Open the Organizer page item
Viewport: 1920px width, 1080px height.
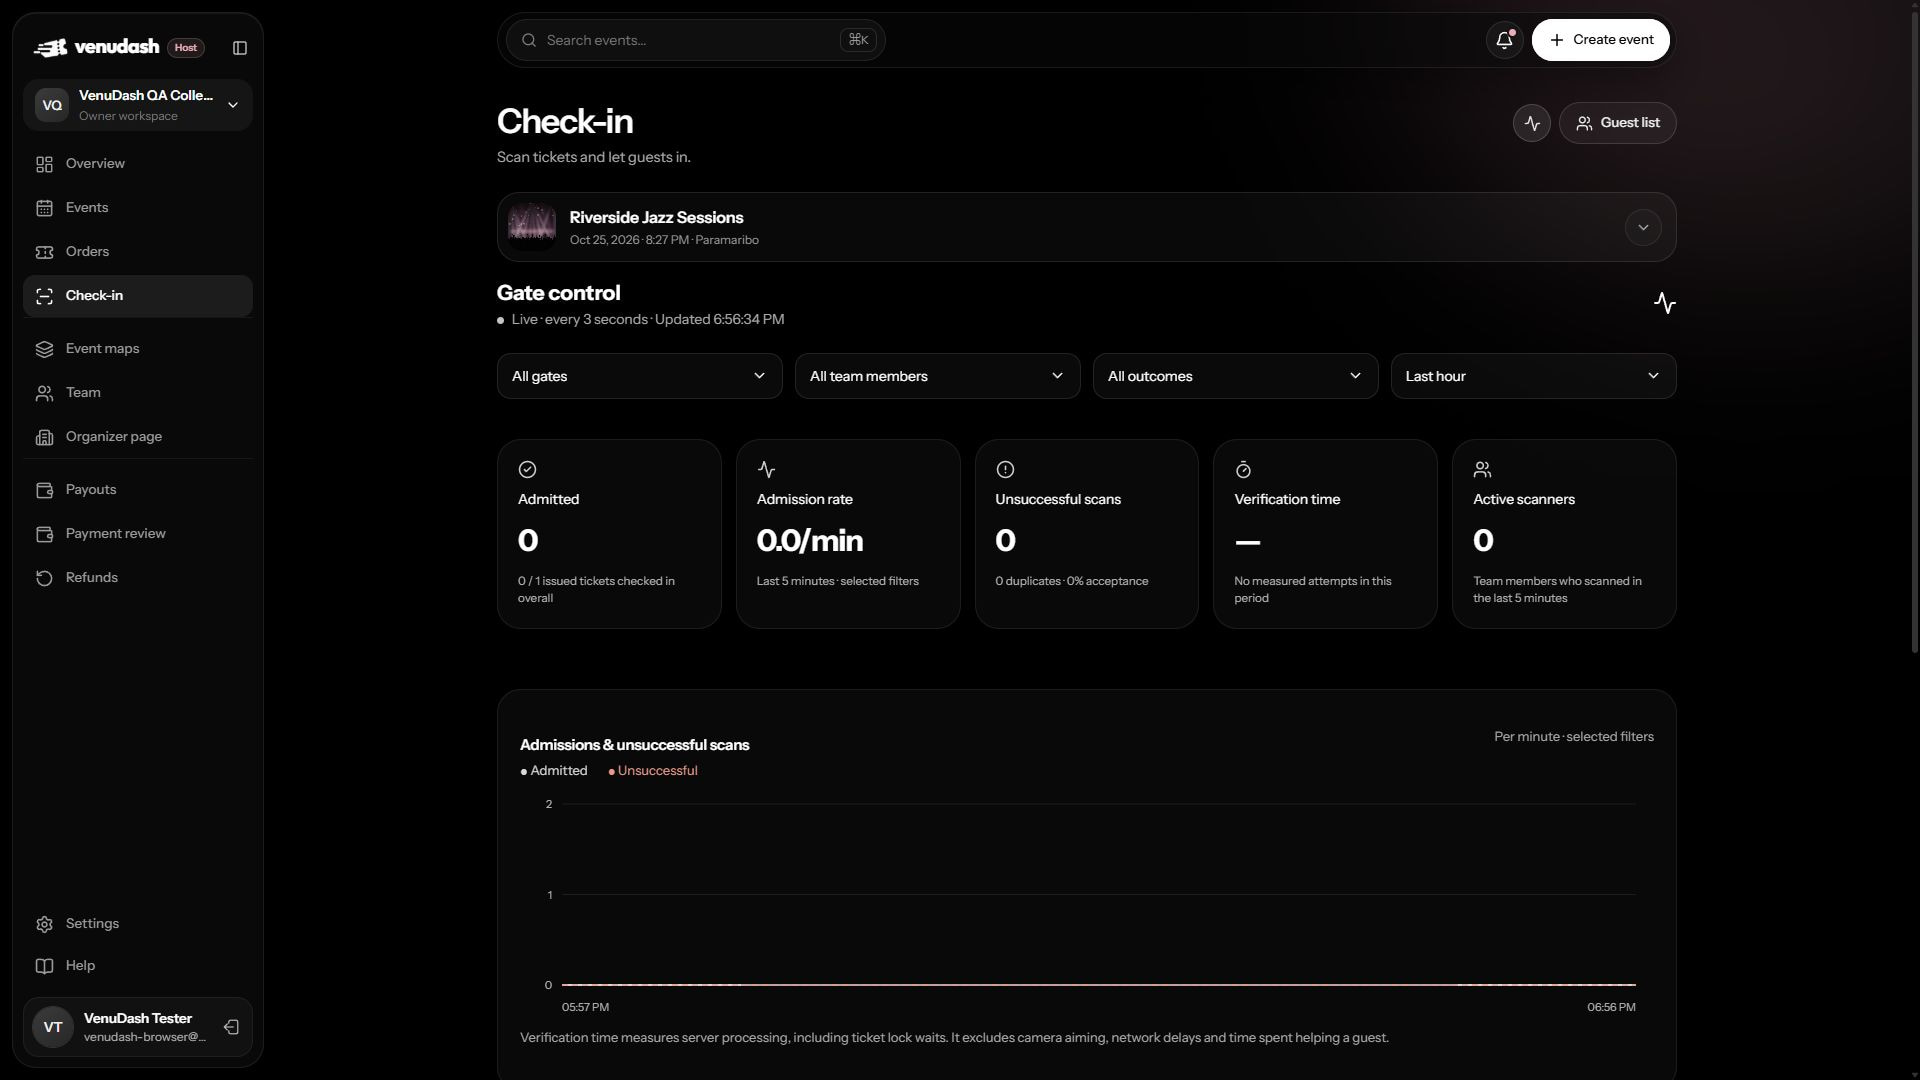click(x=138, y=437)
